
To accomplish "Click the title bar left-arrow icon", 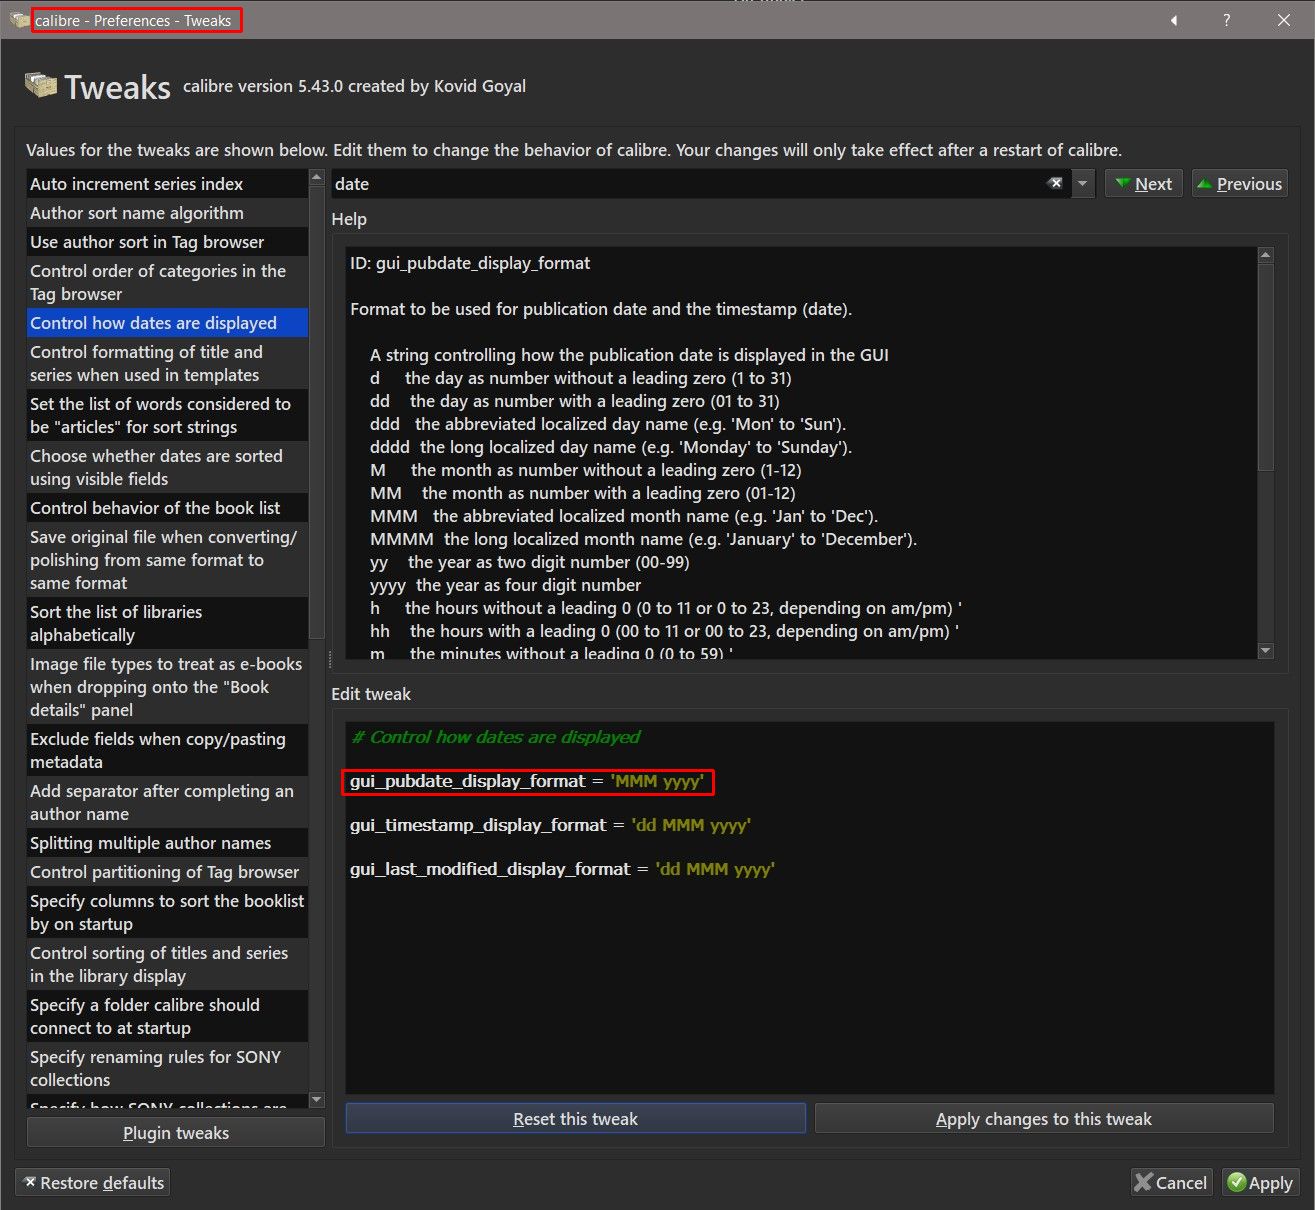I will click(x=1174, y=20).
